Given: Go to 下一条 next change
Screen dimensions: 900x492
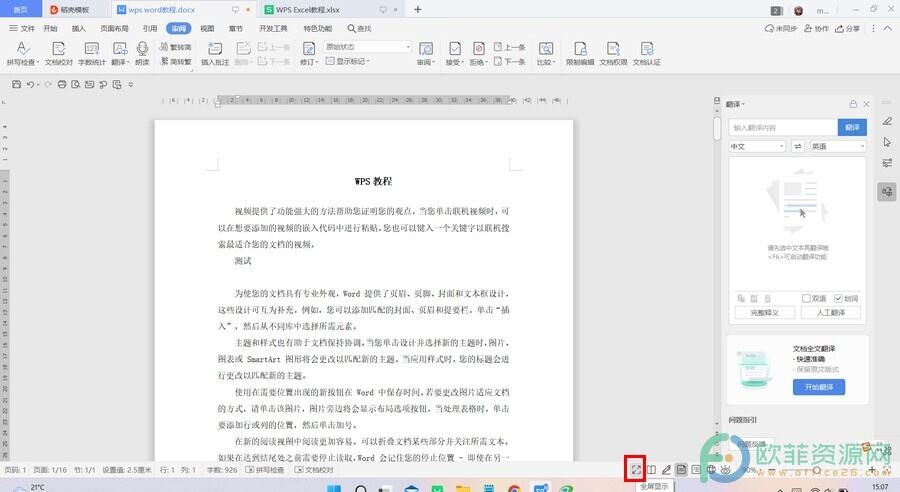Looking at the screenshot, I should (x=510, y=61).
